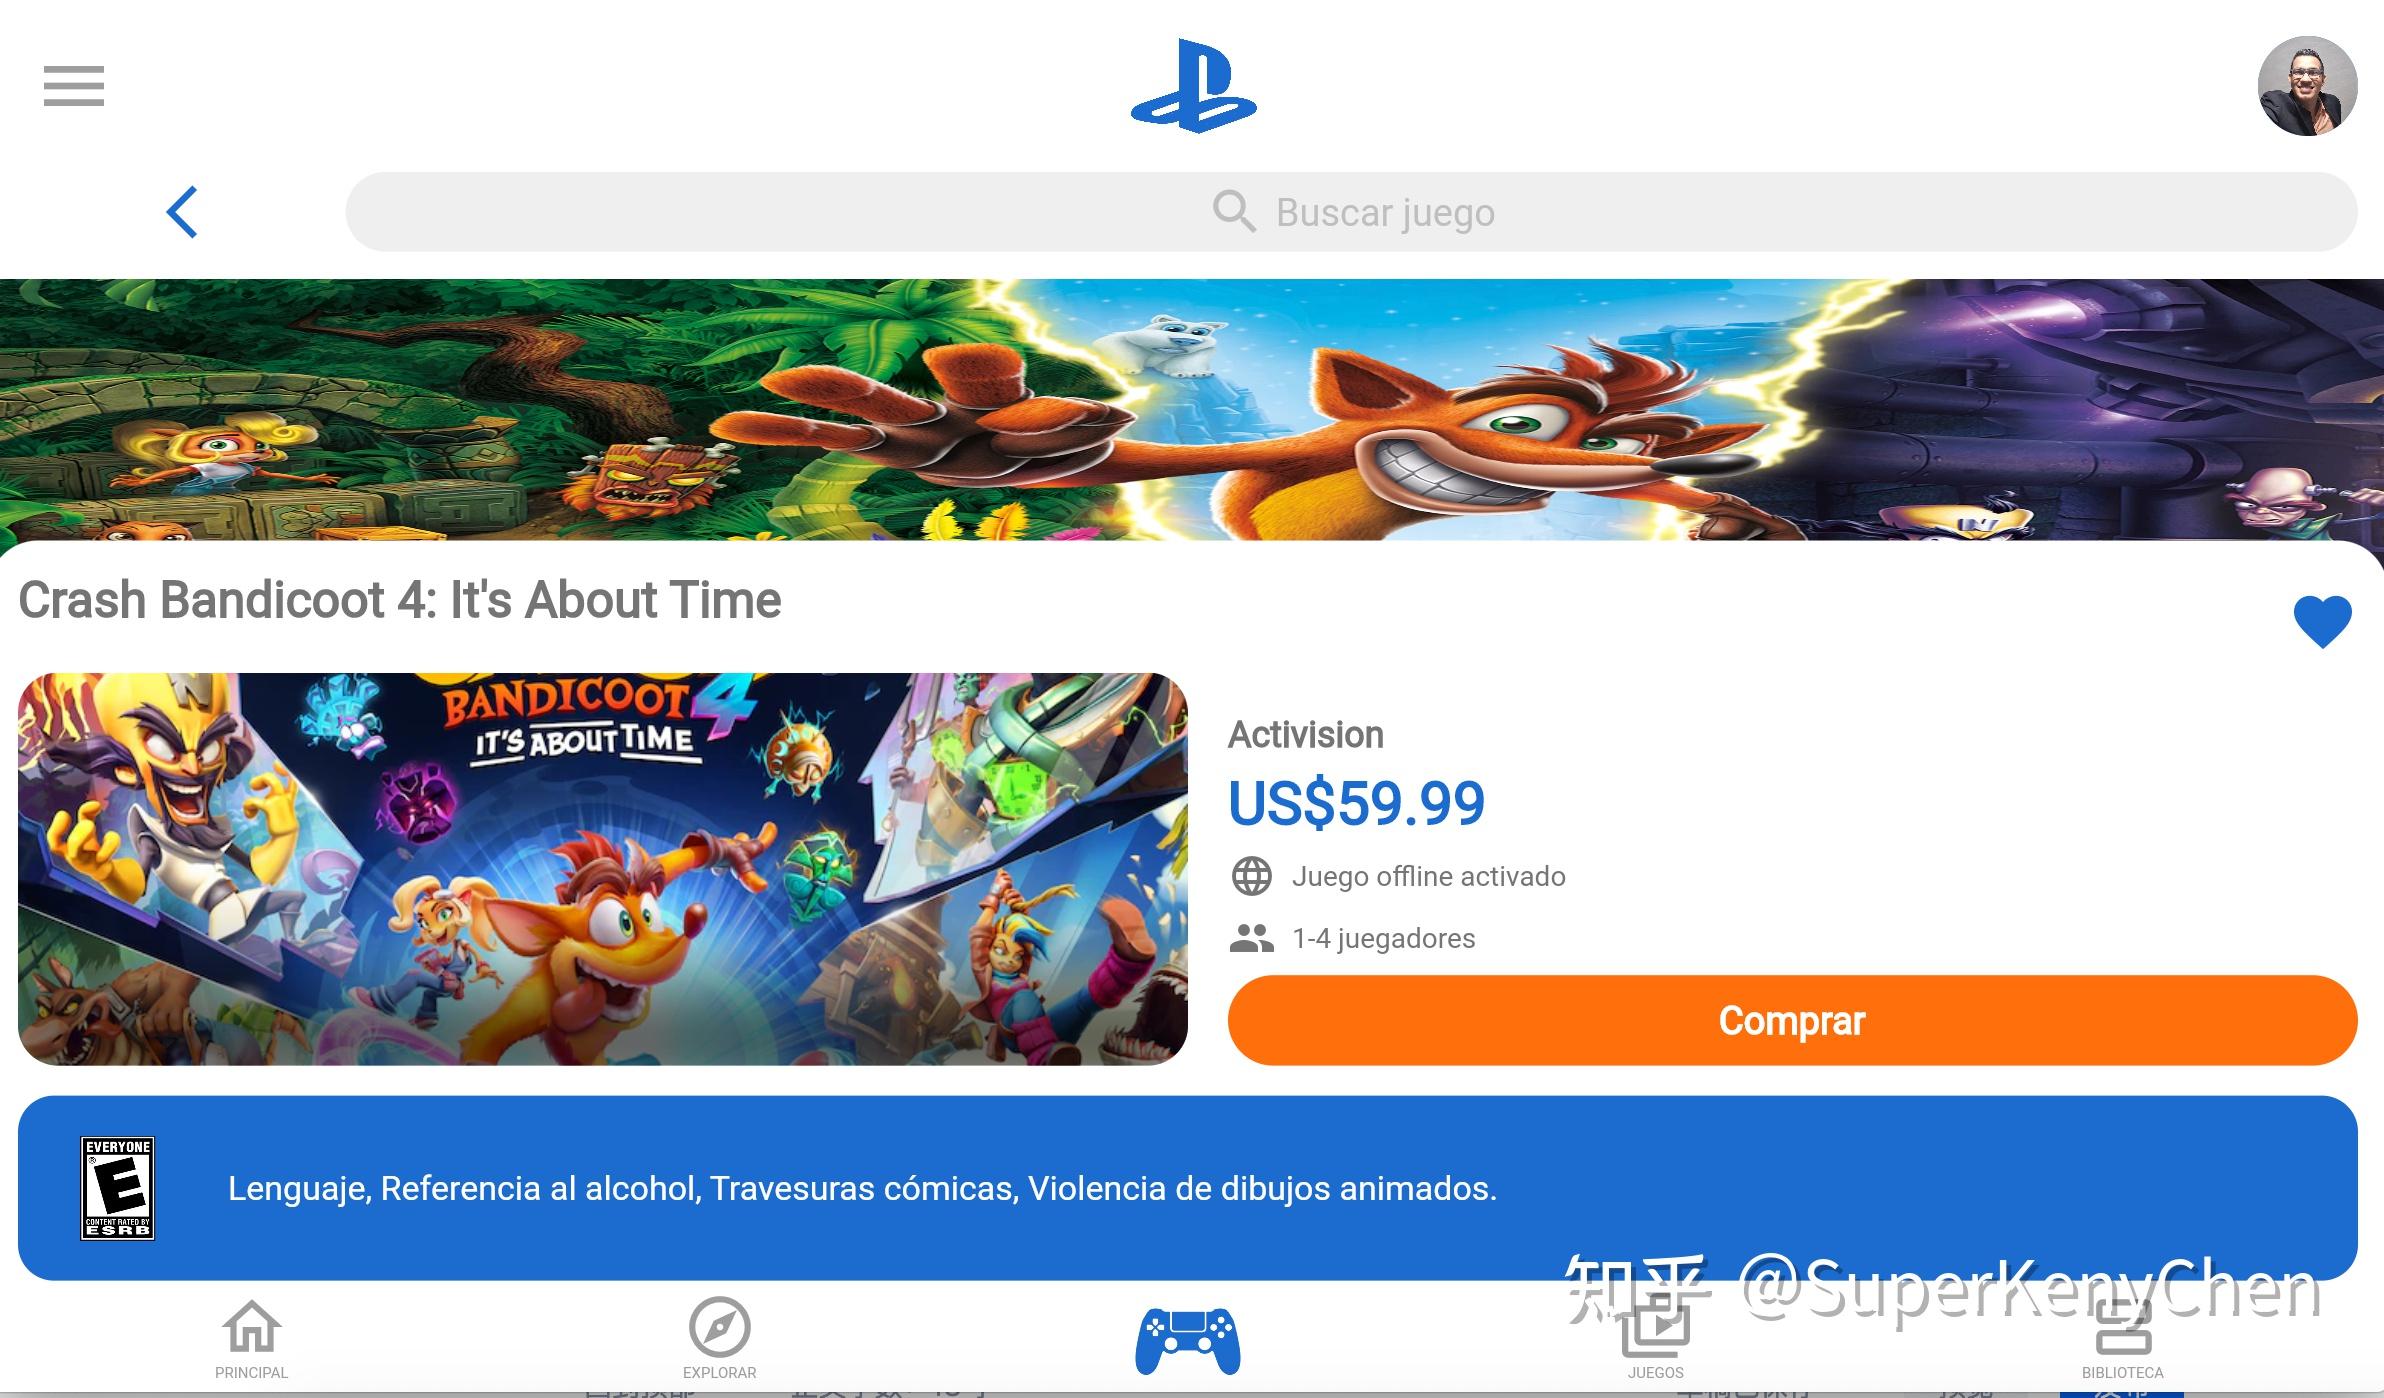Toggle the favorite heart icon
2384x1398 pixels.
2322,621
